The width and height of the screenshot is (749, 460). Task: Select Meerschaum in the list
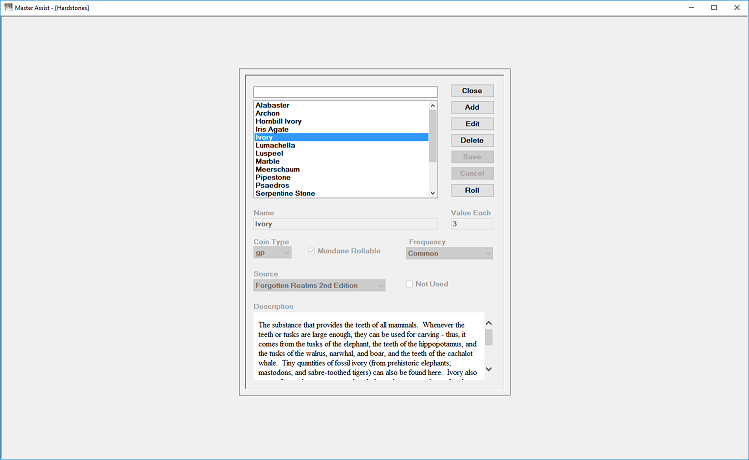[342, 170]
